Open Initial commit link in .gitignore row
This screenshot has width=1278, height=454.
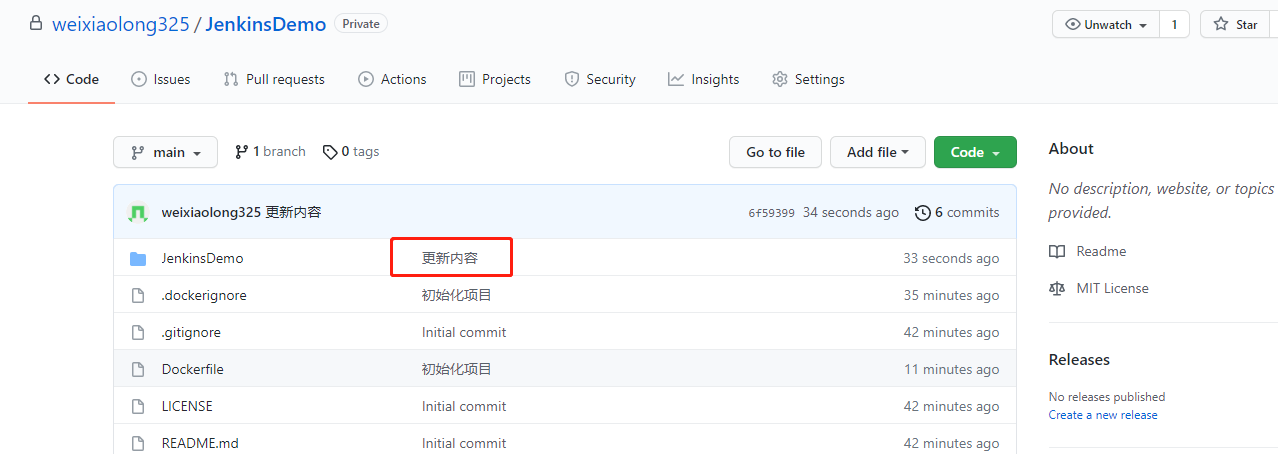464,332
